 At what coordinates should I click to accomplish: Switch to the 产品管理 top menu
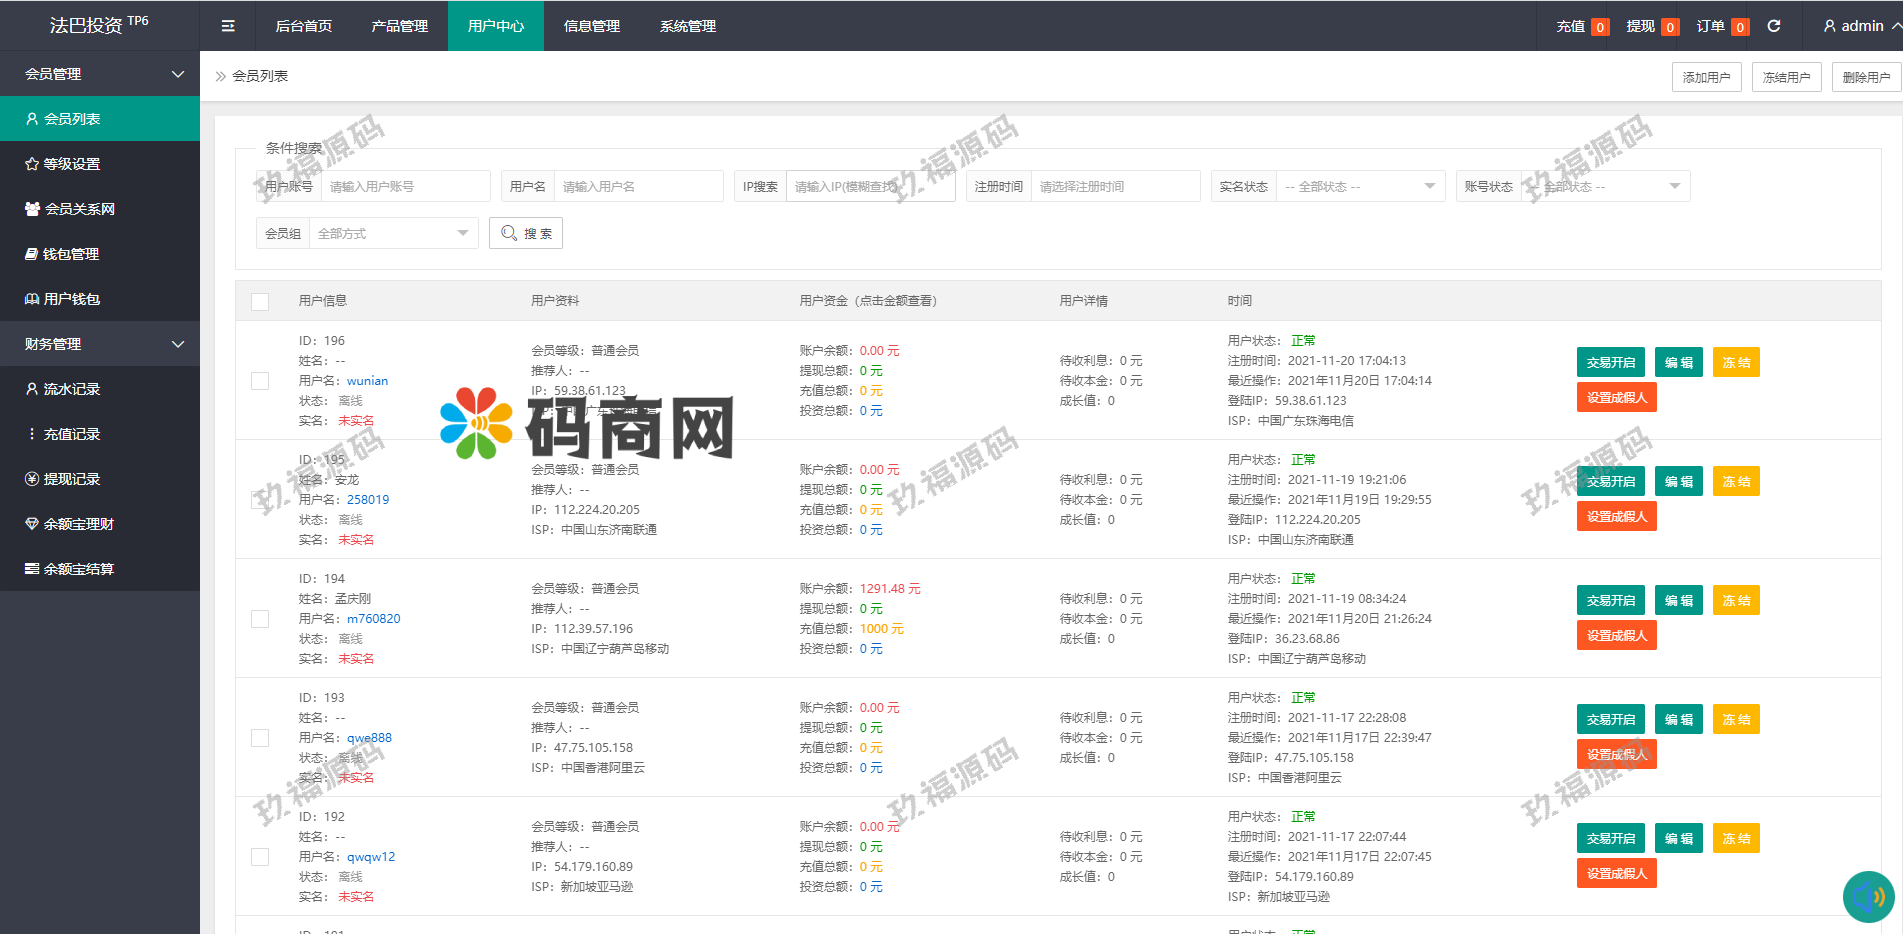tap(400, 26)
